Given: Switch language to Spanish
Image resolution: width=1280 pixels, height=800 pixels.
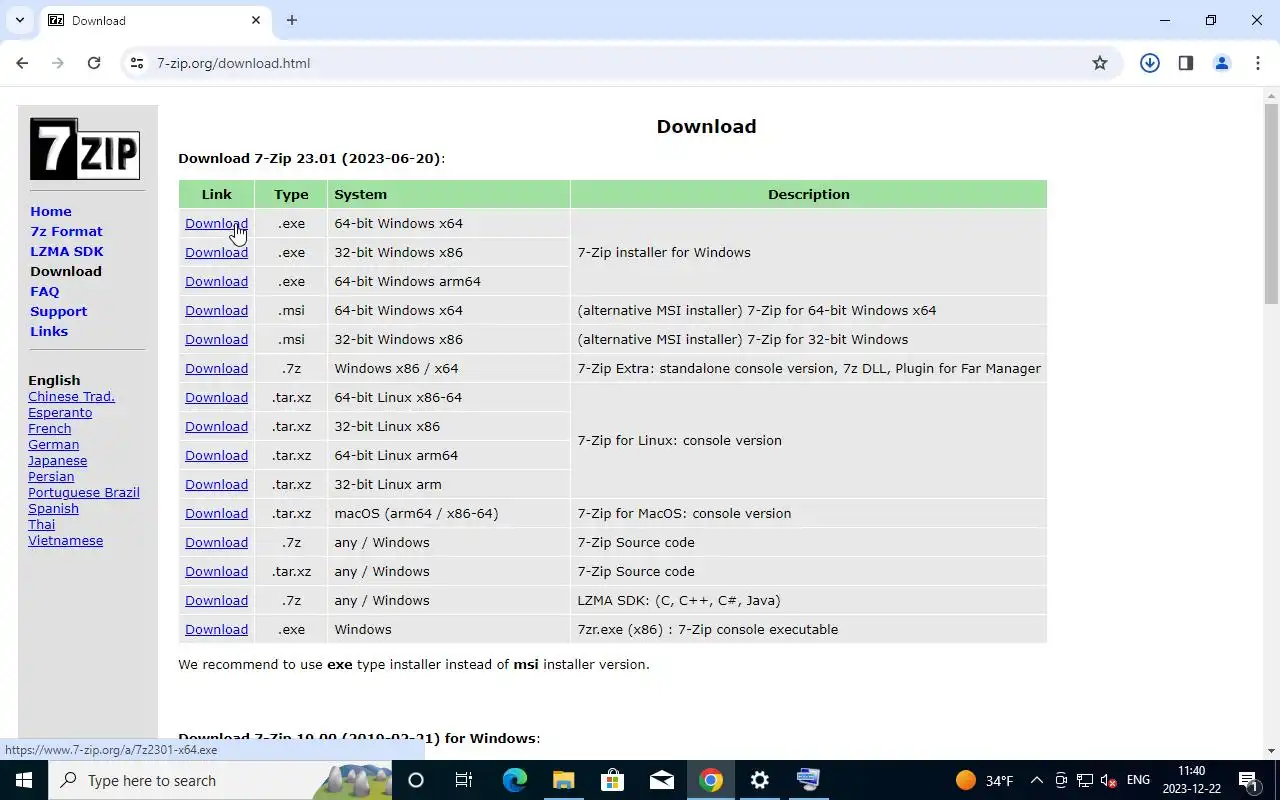Looking at the screenshot, I should point(53,508).
